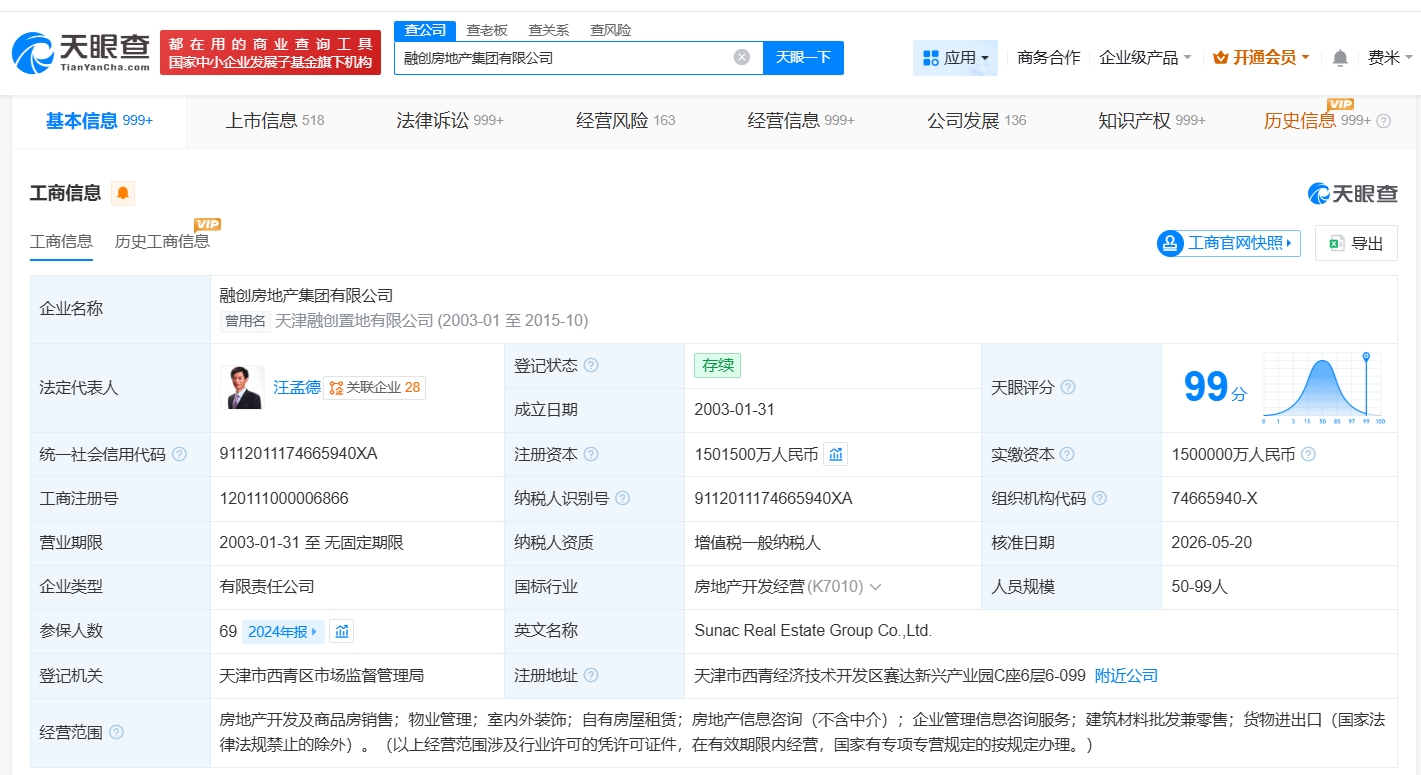Click the help icon after 1500000万人民币
The height and width of the screenshot is (775, 1421).
[1308, 454]
